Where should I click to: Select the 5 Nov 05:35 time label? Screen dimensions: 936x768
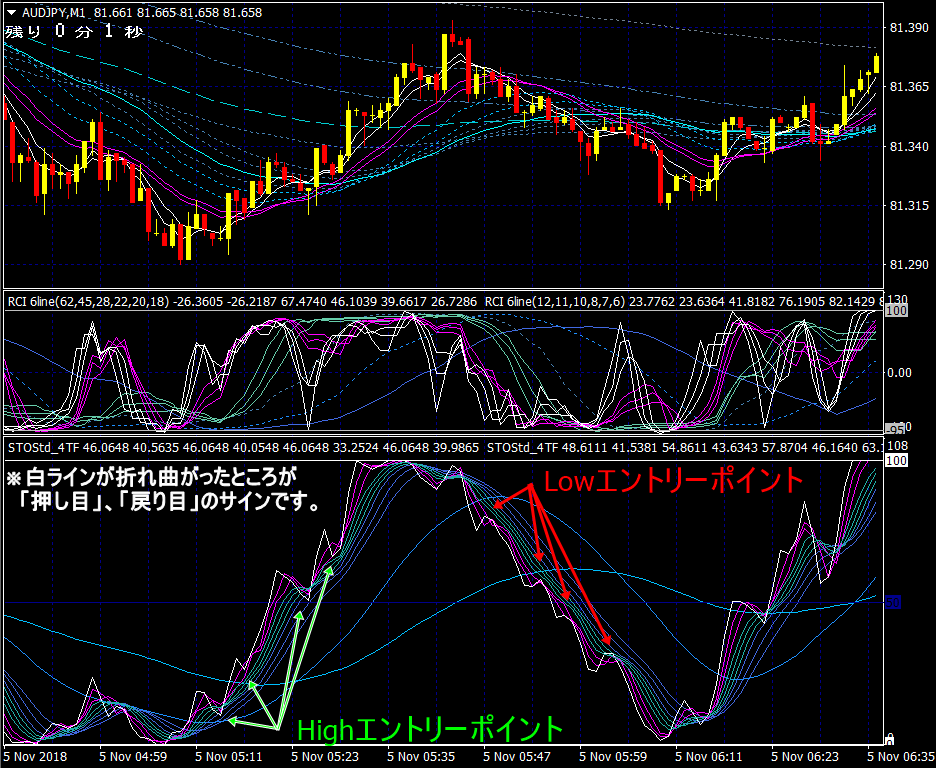423,757
